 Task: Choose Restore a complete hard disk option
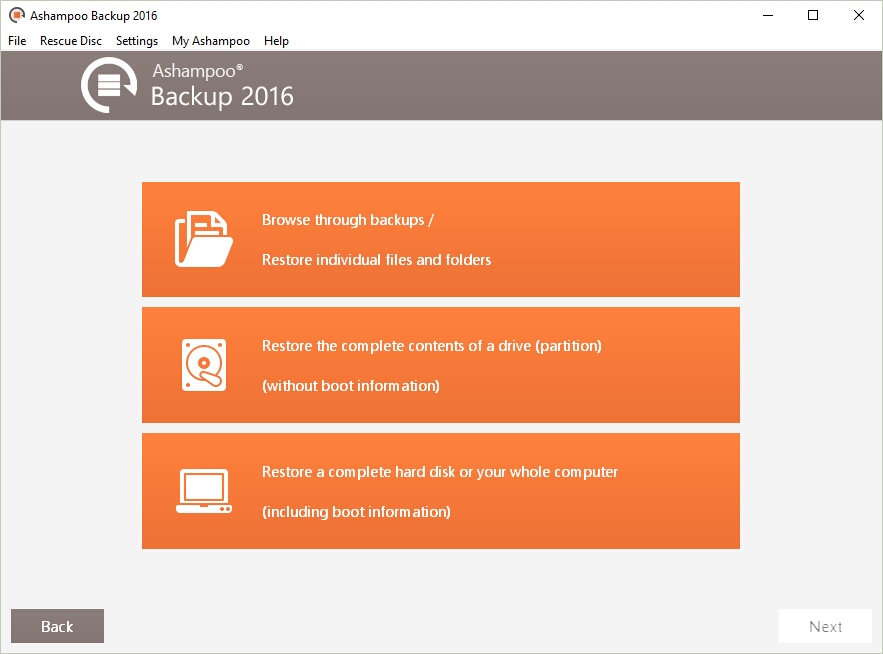click(441, 491)
